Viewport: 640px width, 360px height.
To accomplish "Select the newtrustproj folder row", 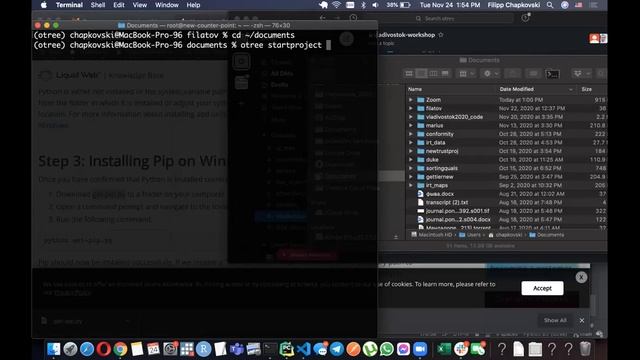I will click(x=506, y=151).
